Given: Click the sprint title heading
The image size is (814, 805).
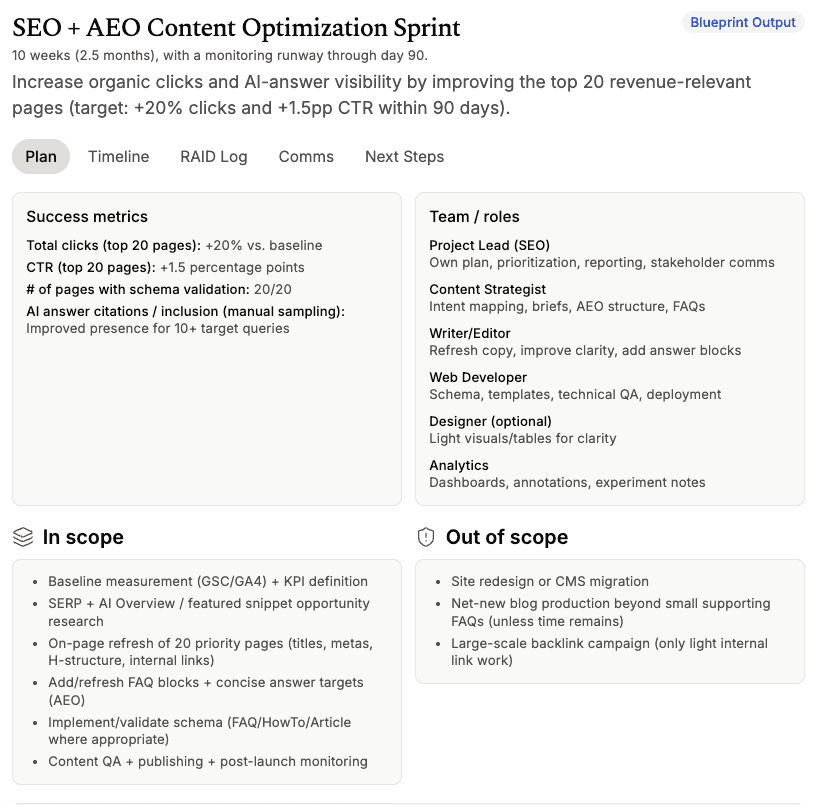Looking at the screenshot, I should point(236,27).
